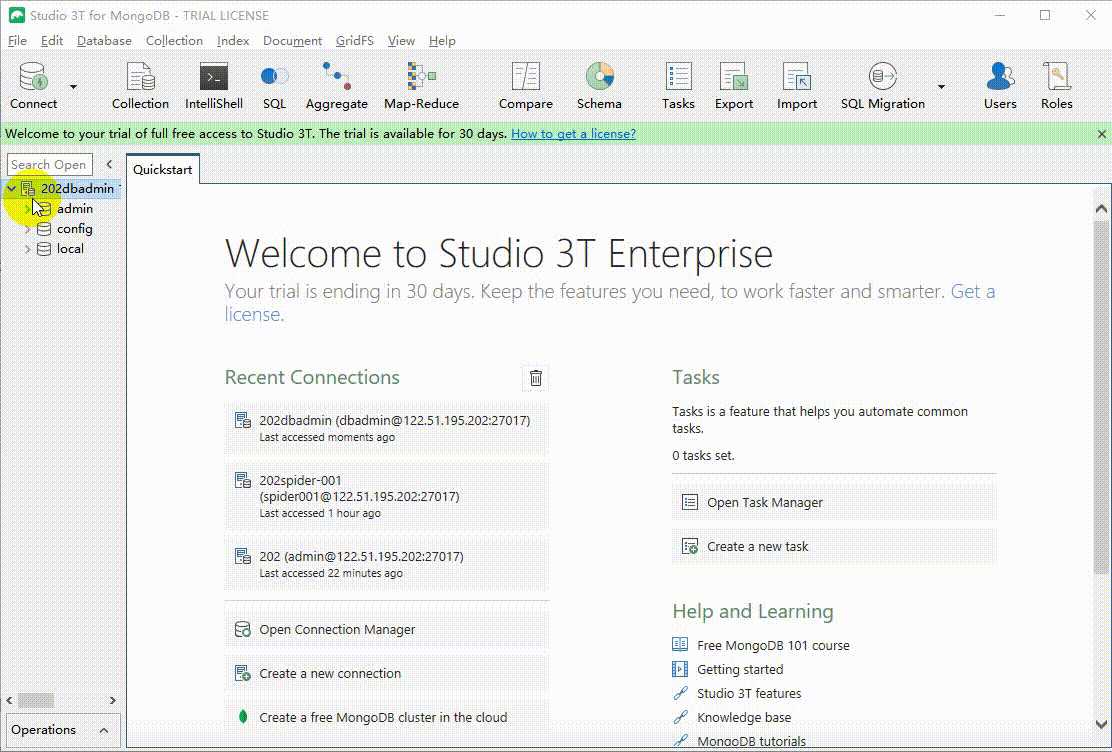Open IntelliShell from the toolbar
Screen dimensions: 1112x752
(213, 86)
